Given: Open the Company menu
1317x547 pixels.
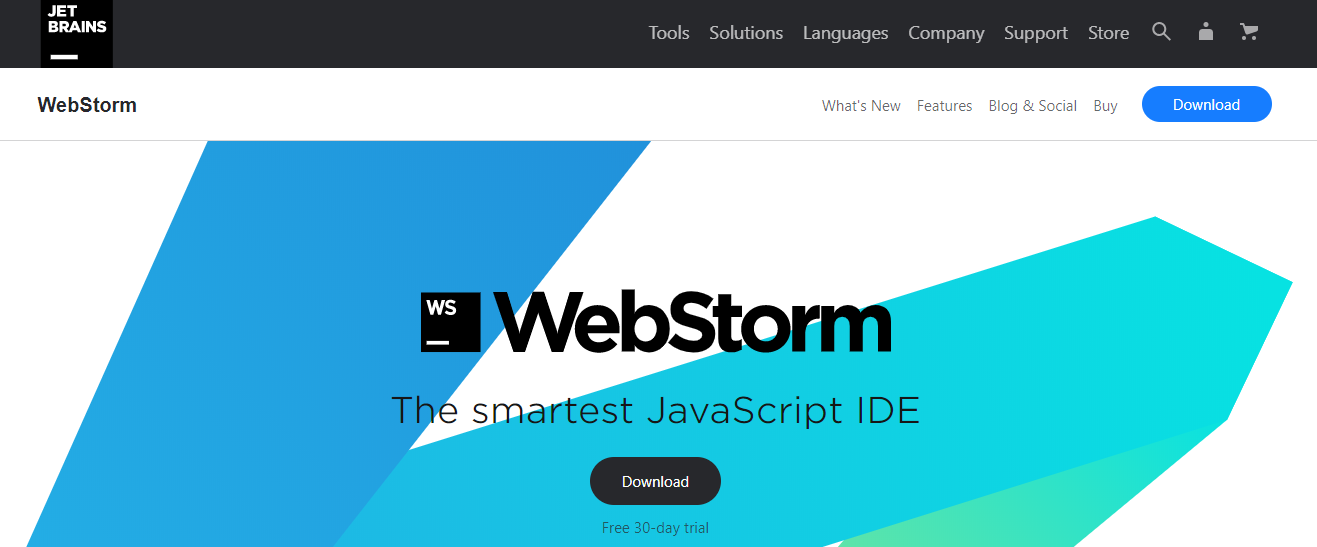Looking at the screenshot, I should 946,33.
